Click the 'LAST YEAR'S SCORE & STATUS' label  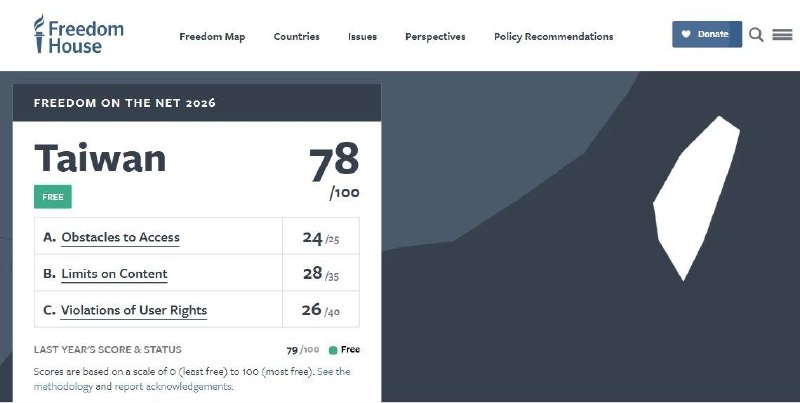point(108,350)
